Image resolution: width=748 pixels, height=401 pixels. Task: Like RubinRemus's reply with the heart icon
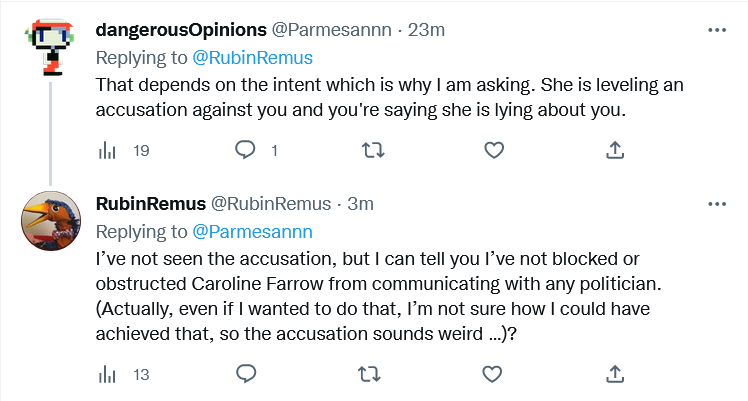coord(492,374)
